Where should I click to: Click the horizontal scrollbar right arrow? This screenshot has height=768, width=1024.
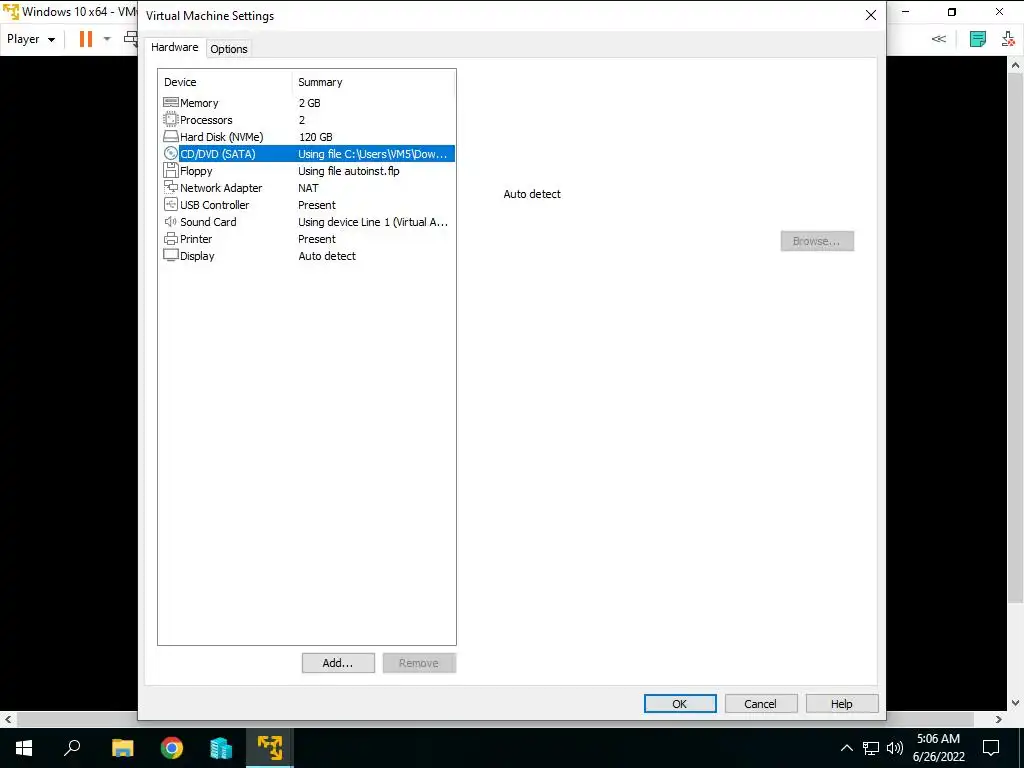click(999, 719)
